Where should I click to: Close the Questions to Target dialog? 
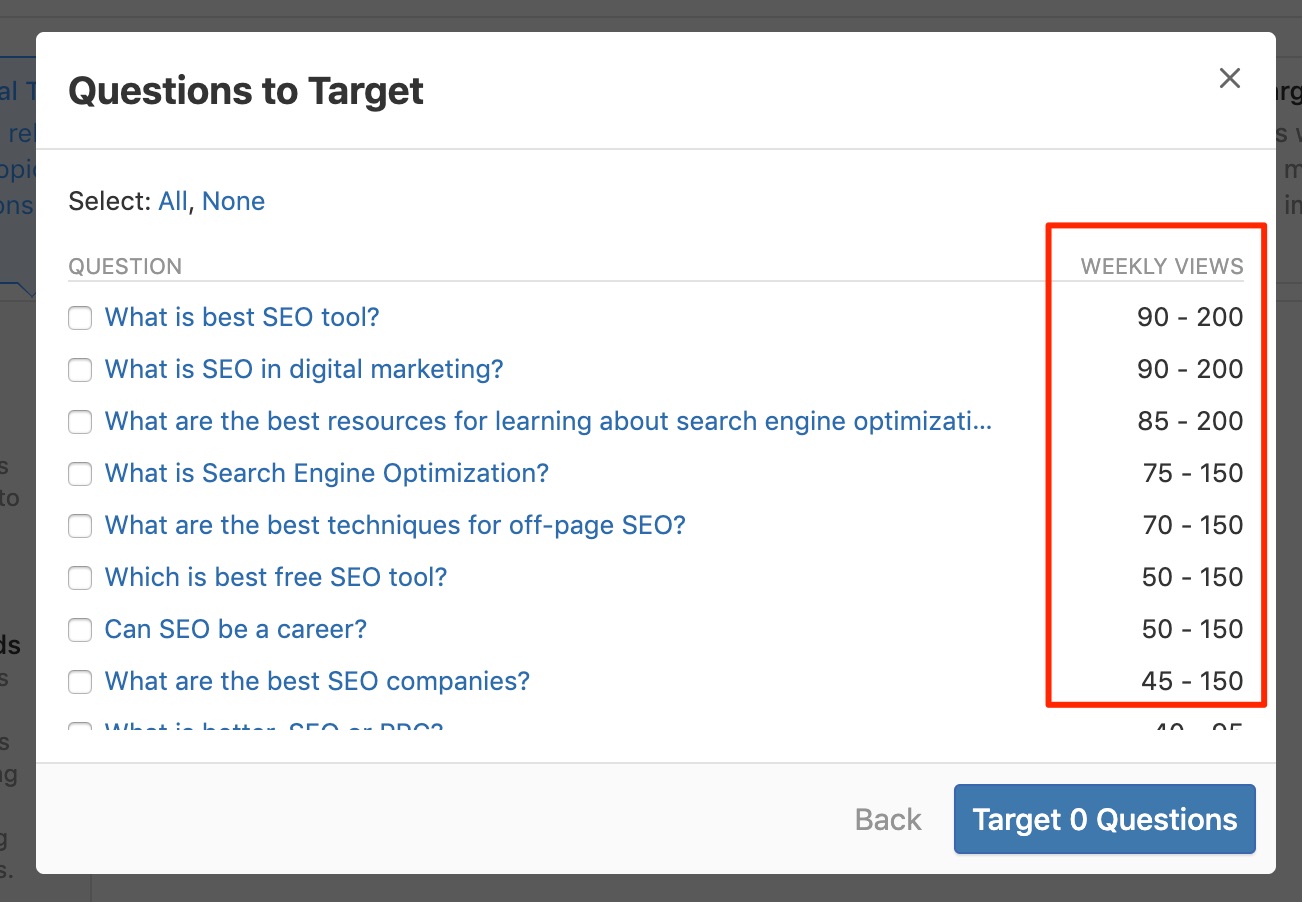(1229, 78)
